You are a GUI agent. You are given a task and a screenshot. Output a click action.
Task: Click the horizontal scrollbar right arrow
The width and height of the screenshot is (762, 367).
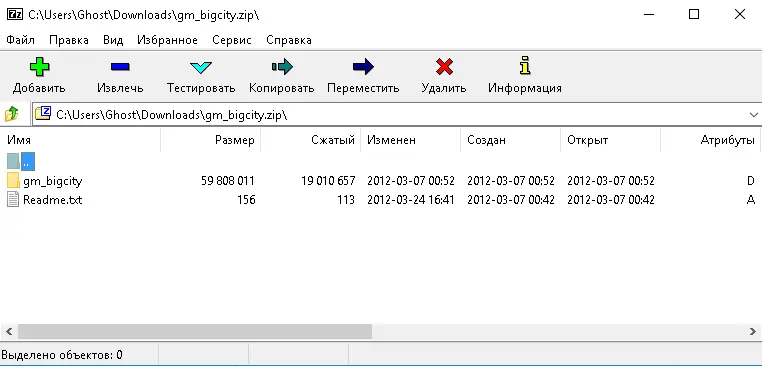click(753, 332)
